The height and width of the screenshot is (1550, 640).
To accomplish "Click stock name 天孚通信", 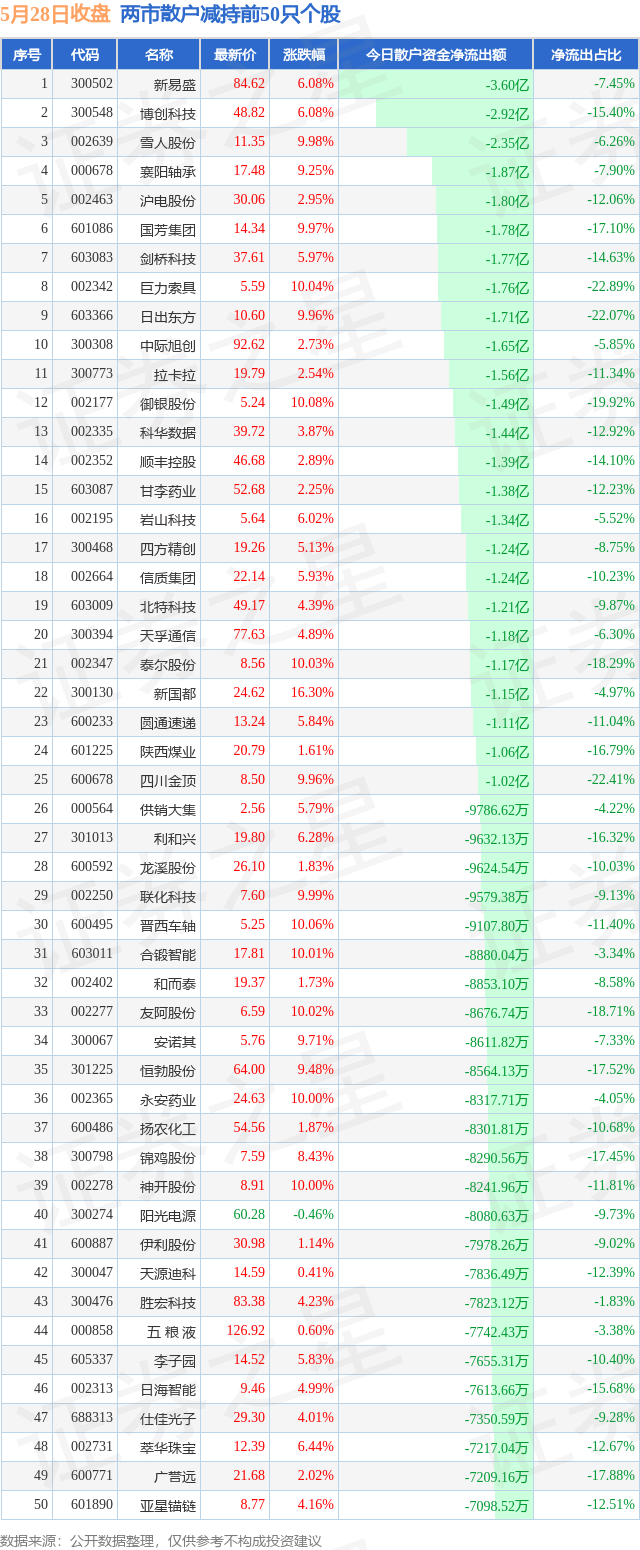I will tap(168, 635).
